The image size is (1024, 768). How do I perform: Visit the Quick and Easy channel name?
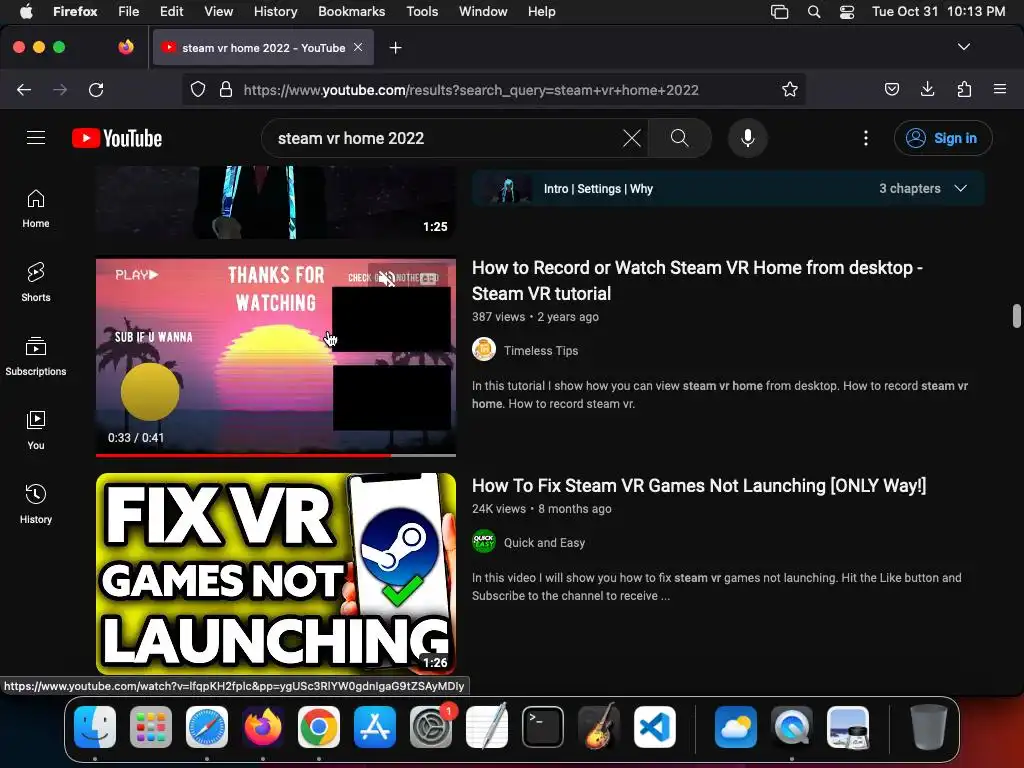pyautogui.click(x=544, y=543)
